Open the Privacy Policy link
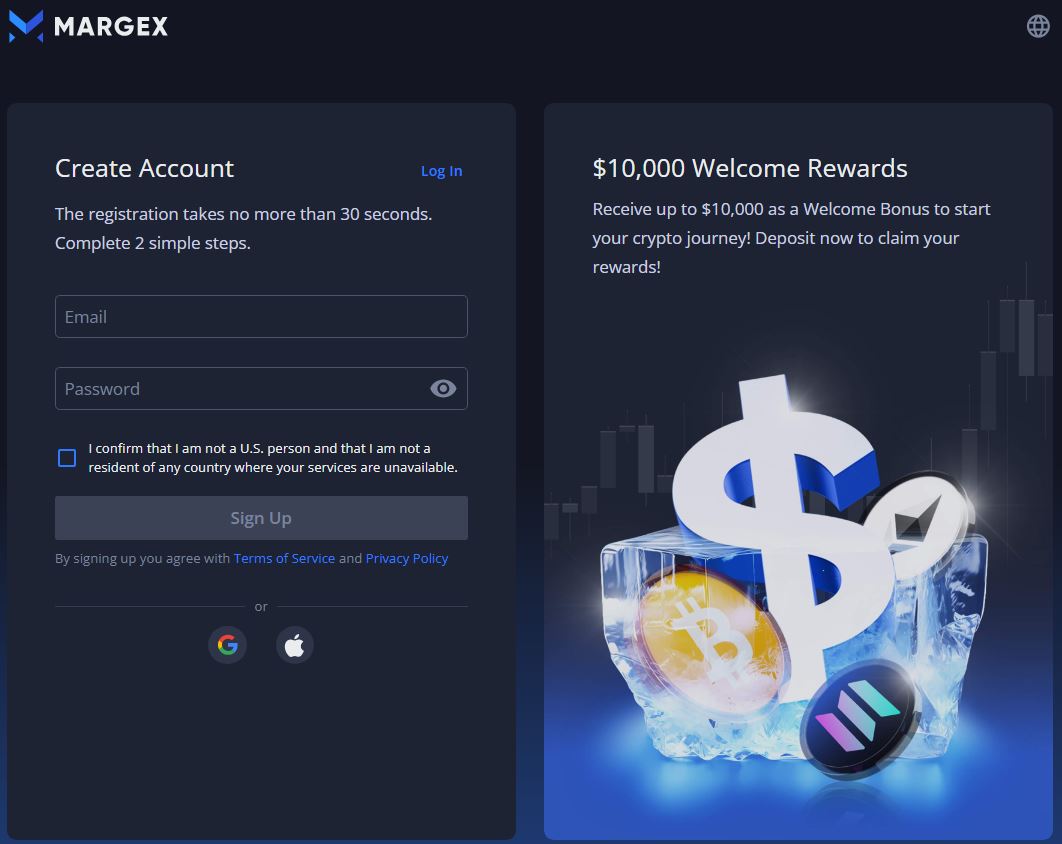 coord(407,558)
